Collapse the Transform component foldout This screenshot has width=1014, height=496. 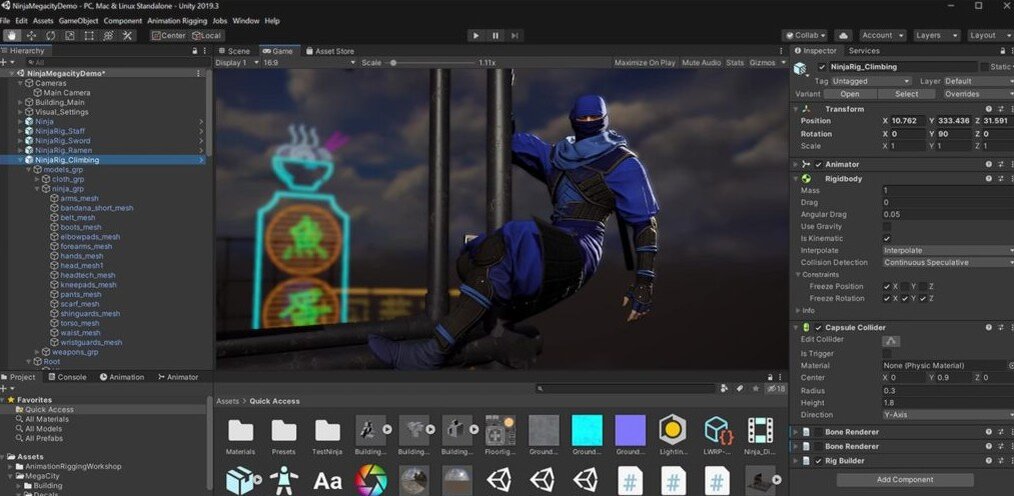click(796, 109)
